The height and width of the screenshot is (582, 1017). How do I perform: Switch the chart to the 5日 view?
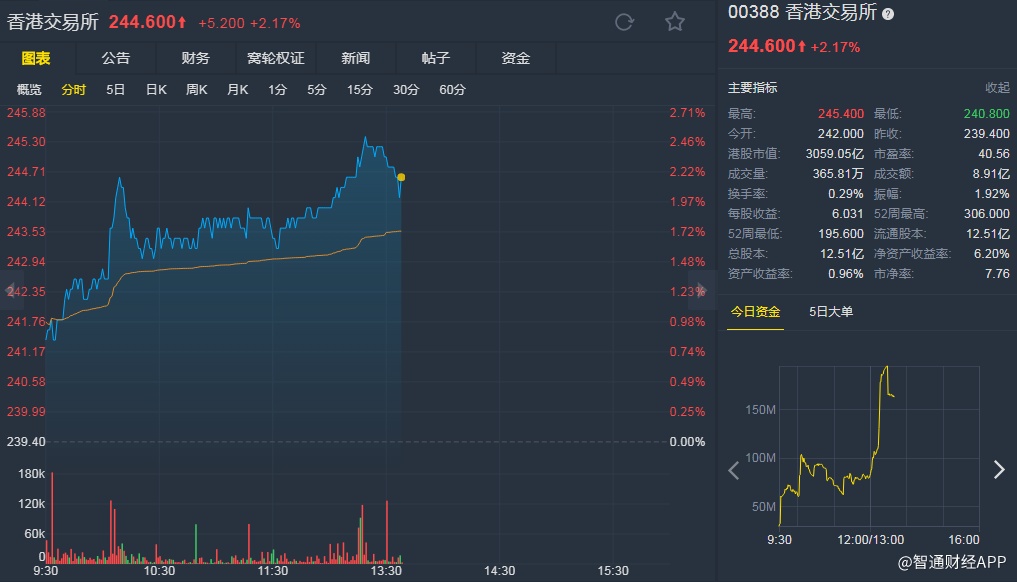tap(115, 90)
